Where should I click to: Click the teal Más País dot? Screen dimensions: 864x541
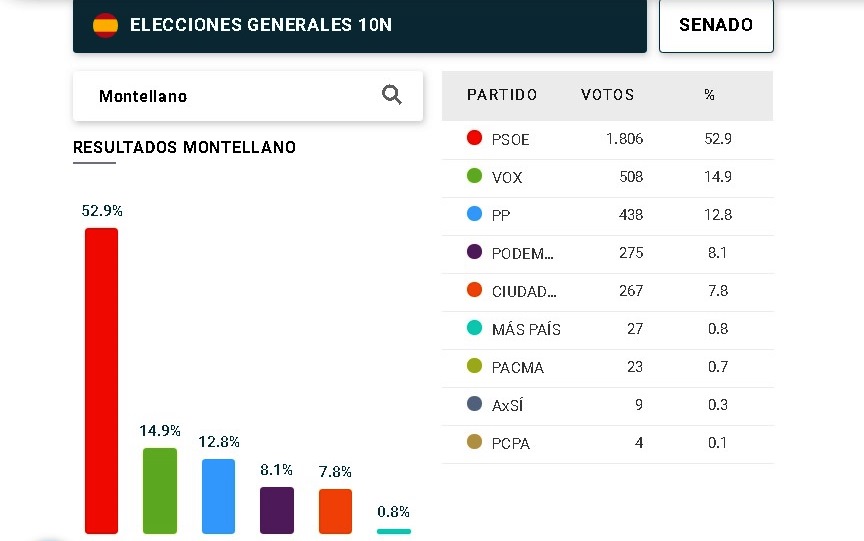[x=475, y=328]
